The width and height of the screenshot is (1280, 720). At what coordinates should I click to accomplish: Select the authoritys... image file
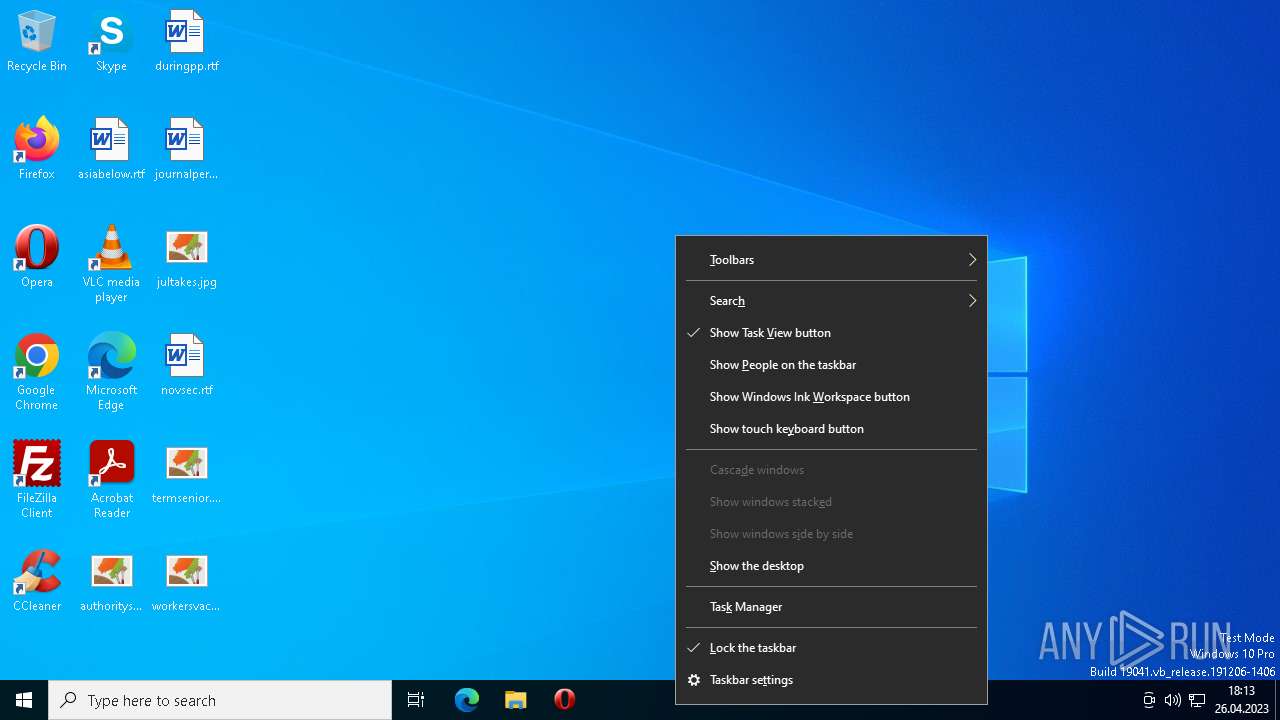click(111, 581)
